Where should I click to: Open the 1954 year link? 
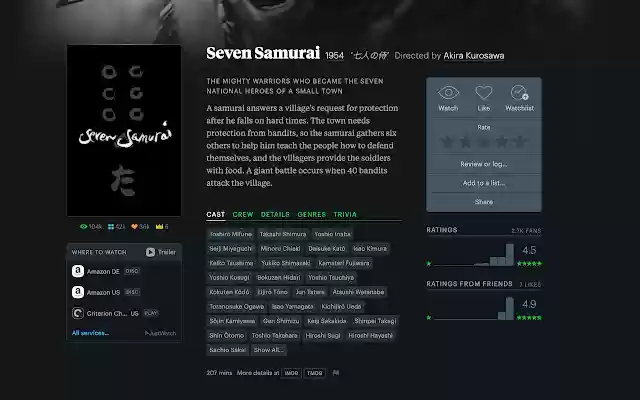pos(334,56)
